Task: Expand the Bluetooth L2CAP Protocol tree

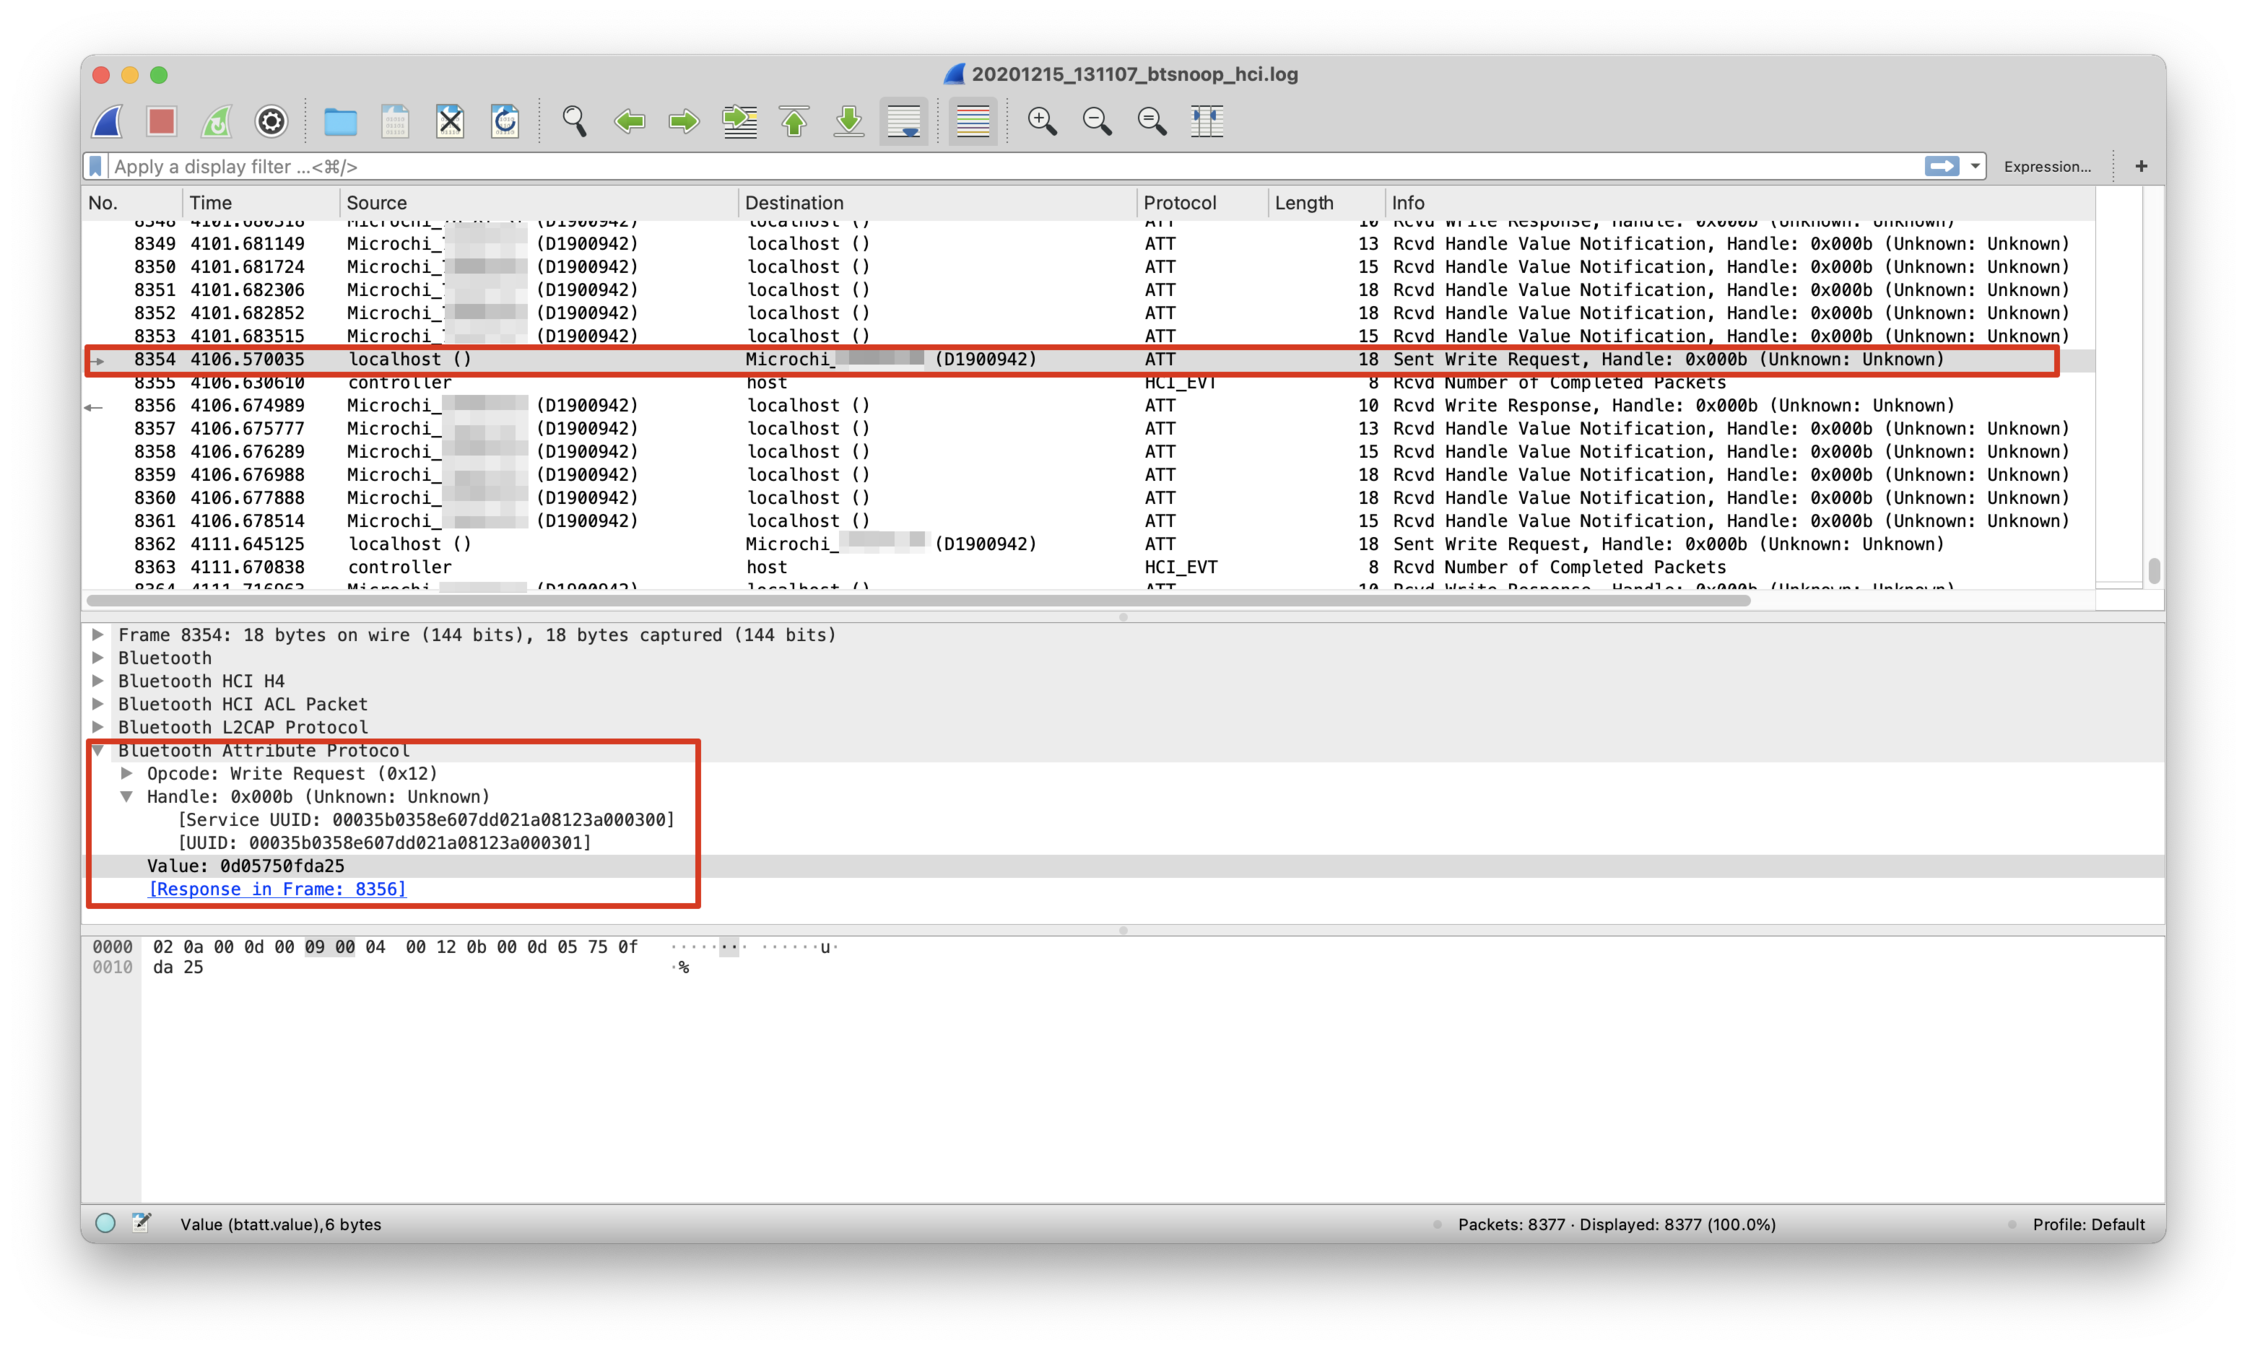Action: click(x=98, y=727)
